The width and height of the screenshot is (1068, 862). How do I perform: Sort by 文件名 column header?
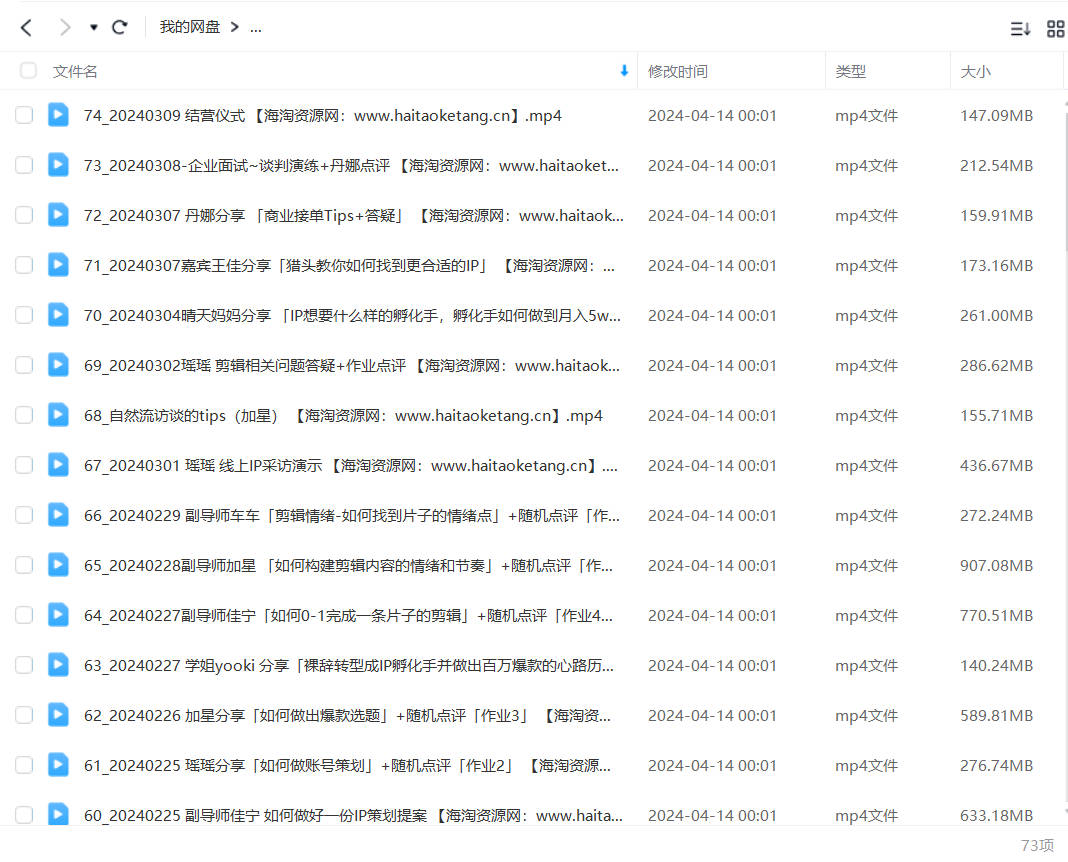pyautogui.click(x=75, y=71)
